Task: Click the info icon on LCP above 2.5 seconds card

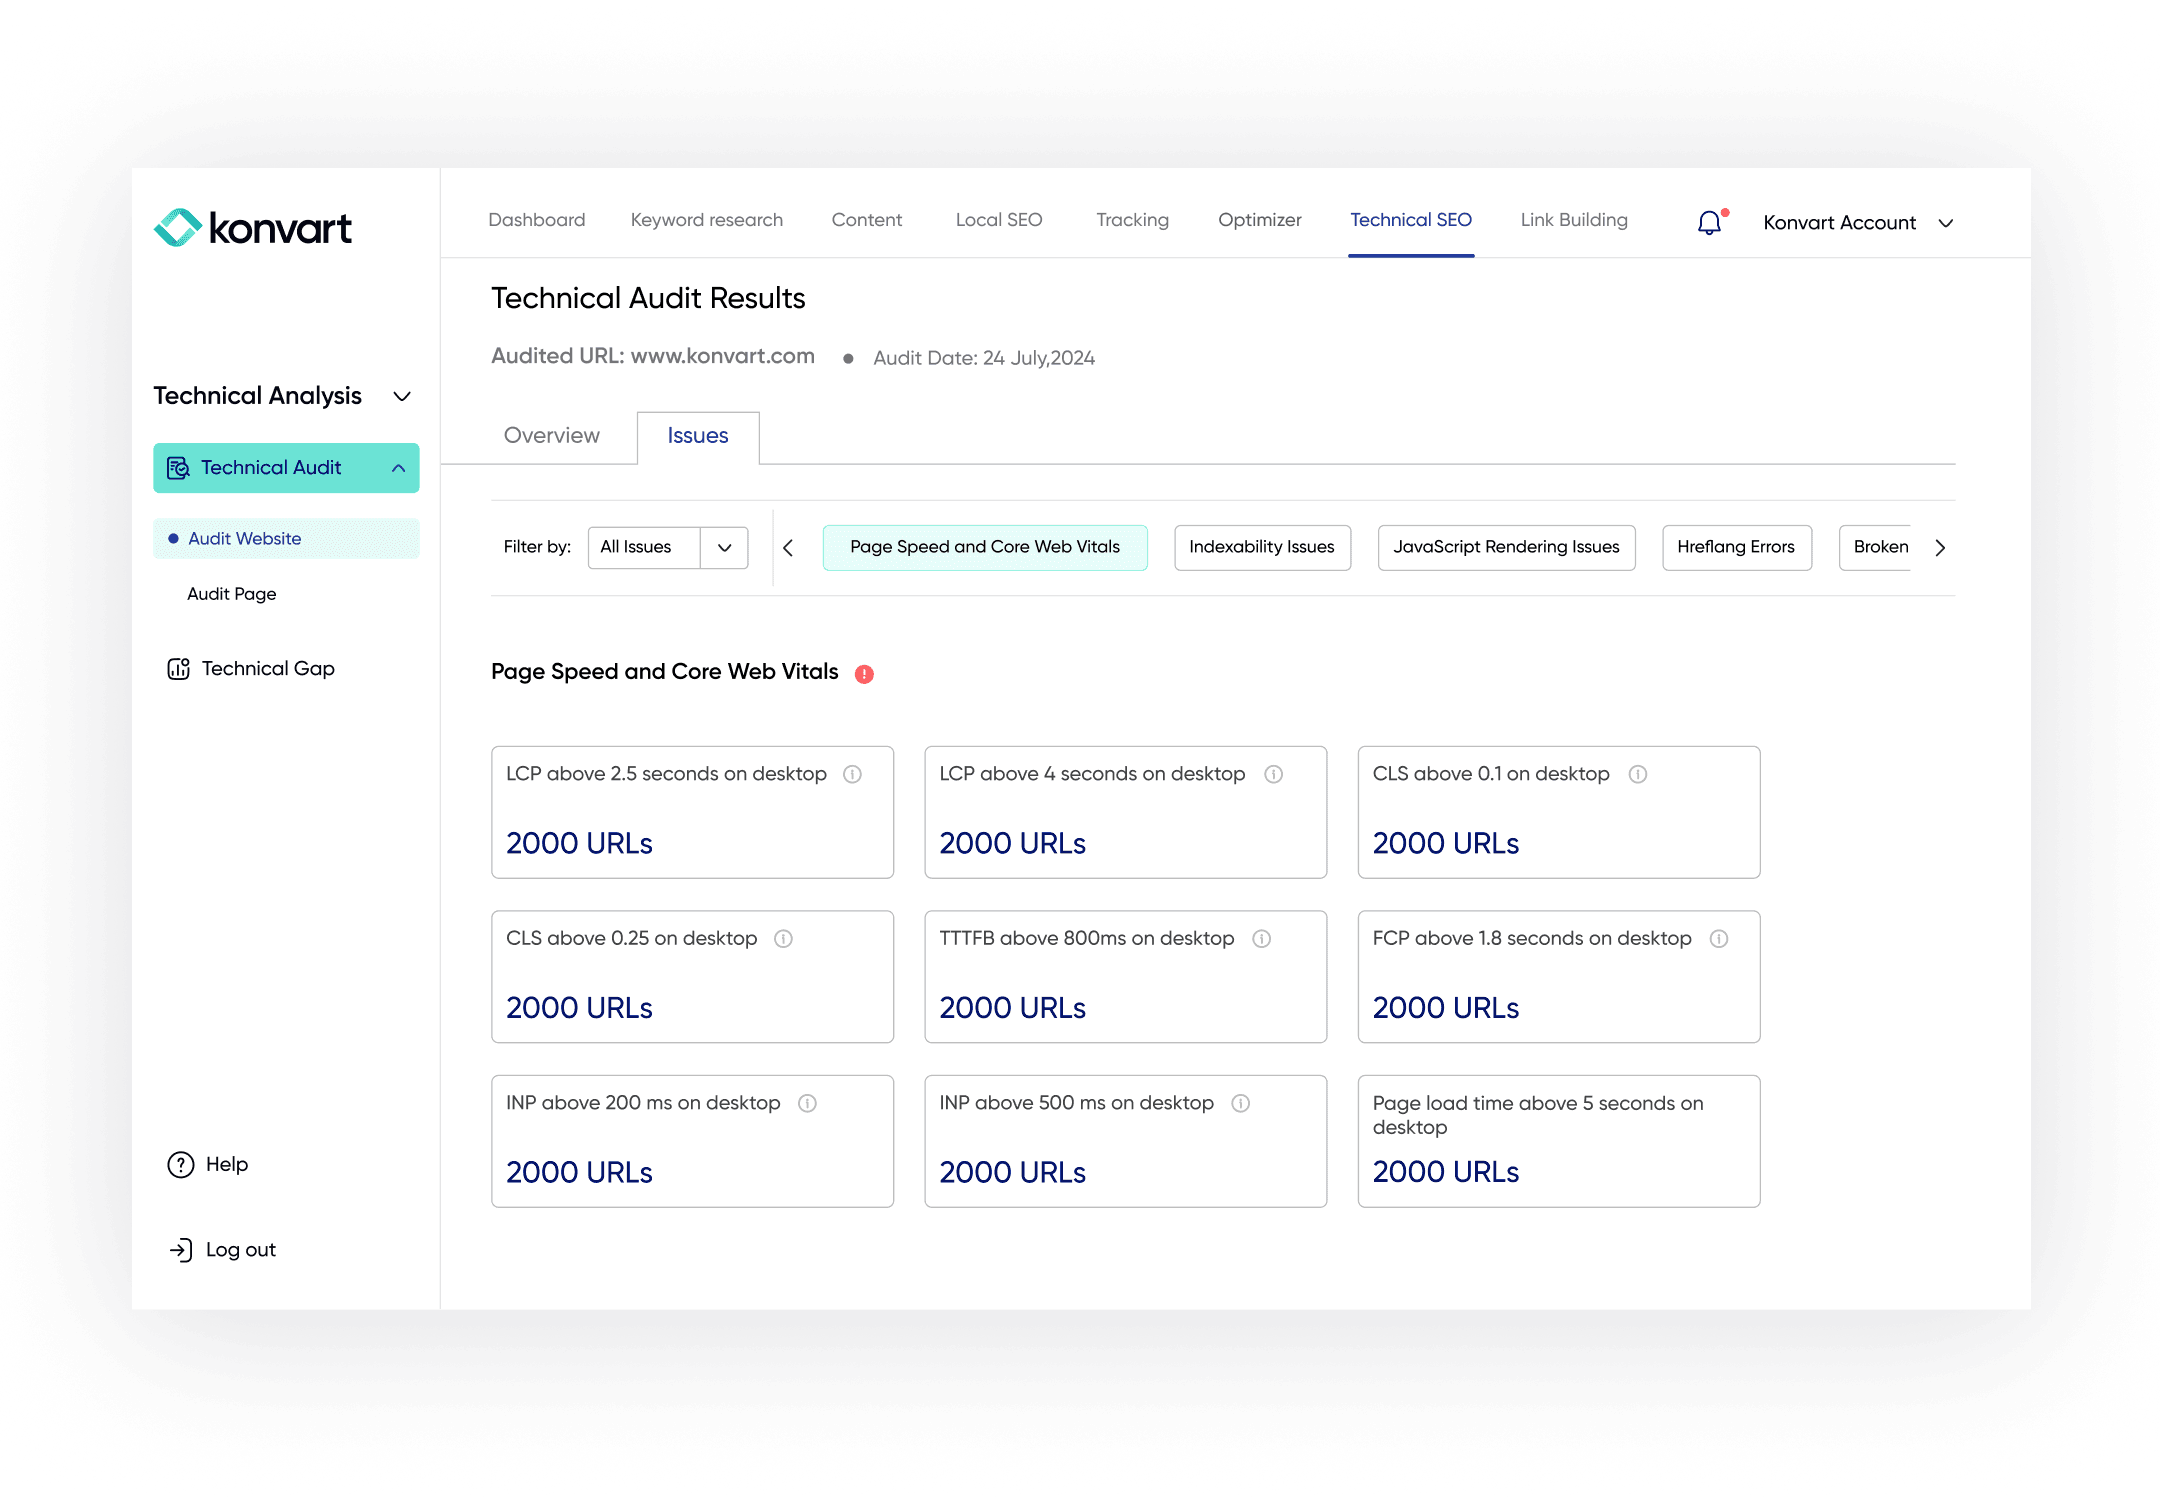Action: point(853,774)
